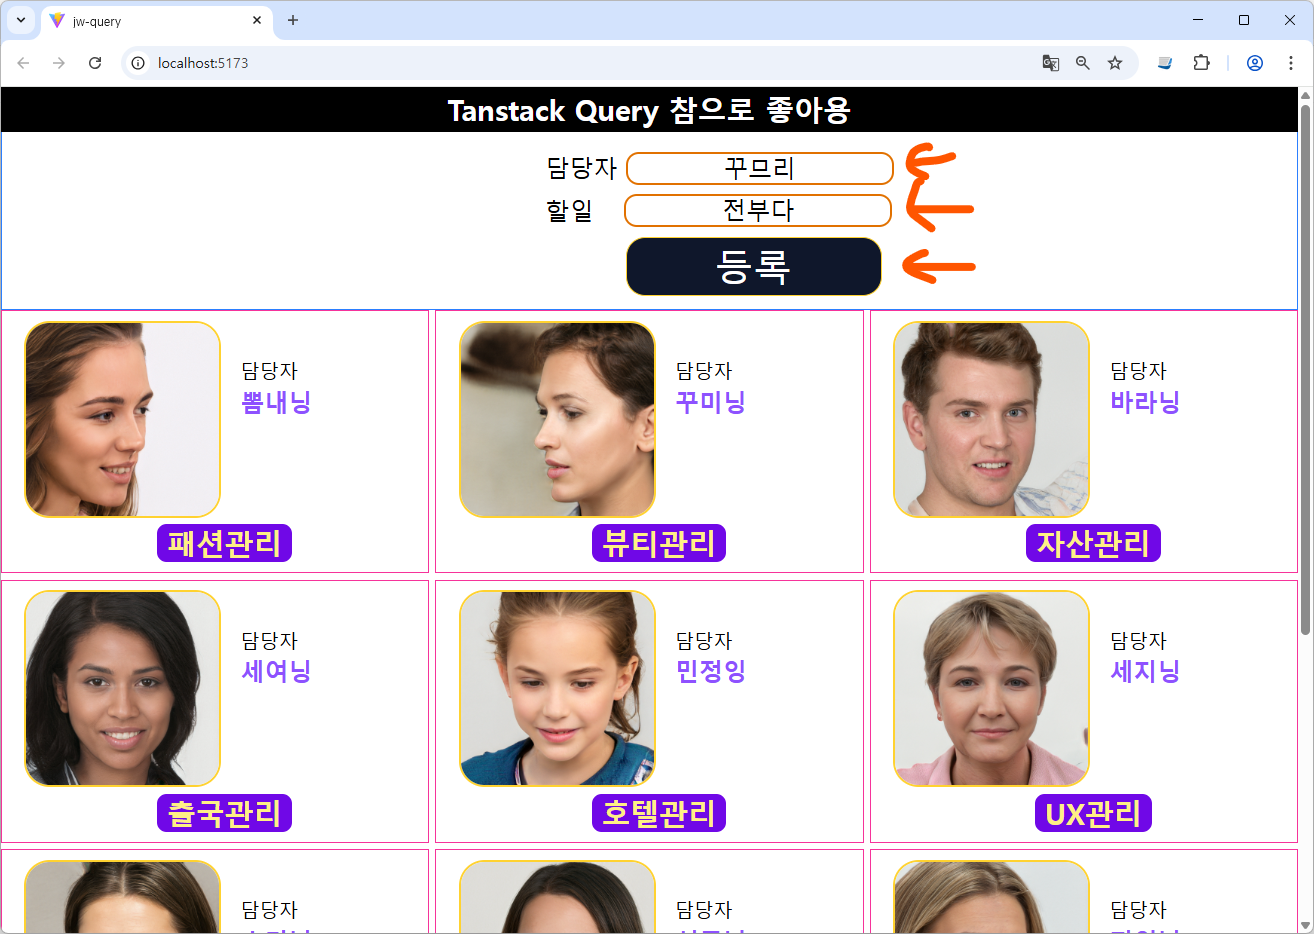Click the 출국관리 badge
Screen dimensions: 1314x934
coord(224,813)
